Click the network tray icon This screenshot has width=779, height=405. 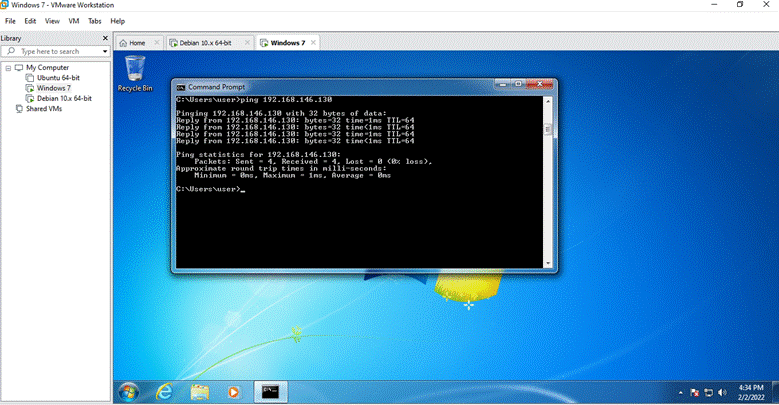tap(708, 393)
